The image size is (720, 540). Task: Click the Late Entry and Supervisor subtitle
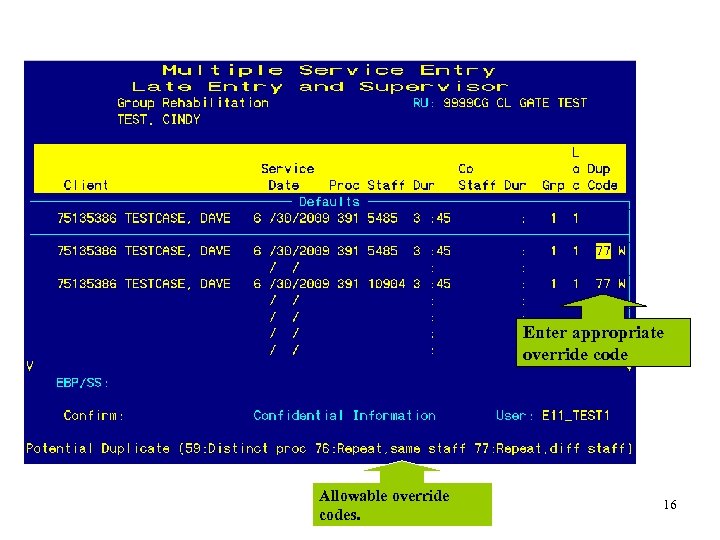[320, 86]
